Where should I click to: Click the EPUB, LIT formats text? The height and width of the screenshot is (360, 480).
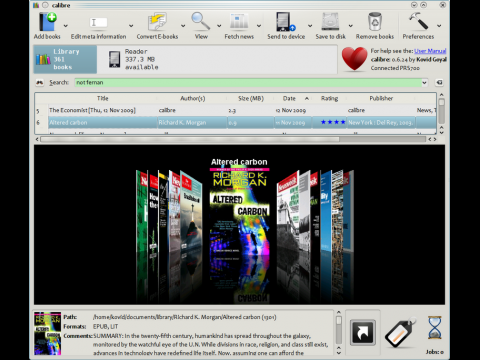pyautogui.click(x=105, y=326)
